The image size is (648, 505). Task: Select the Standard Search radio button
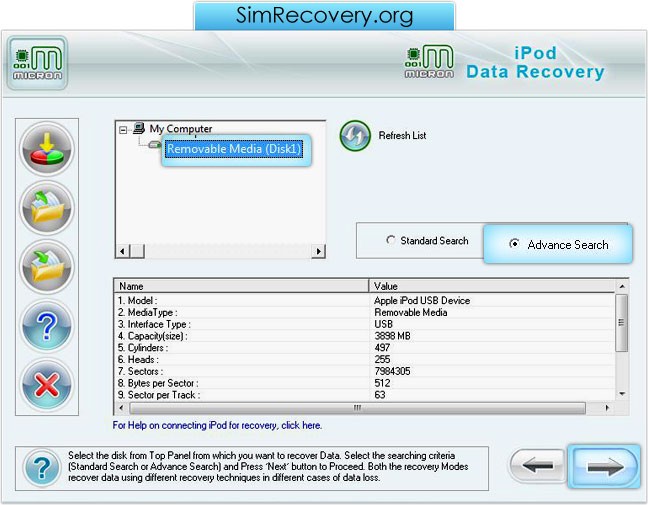pyautogui.click(x=390, y=240)
